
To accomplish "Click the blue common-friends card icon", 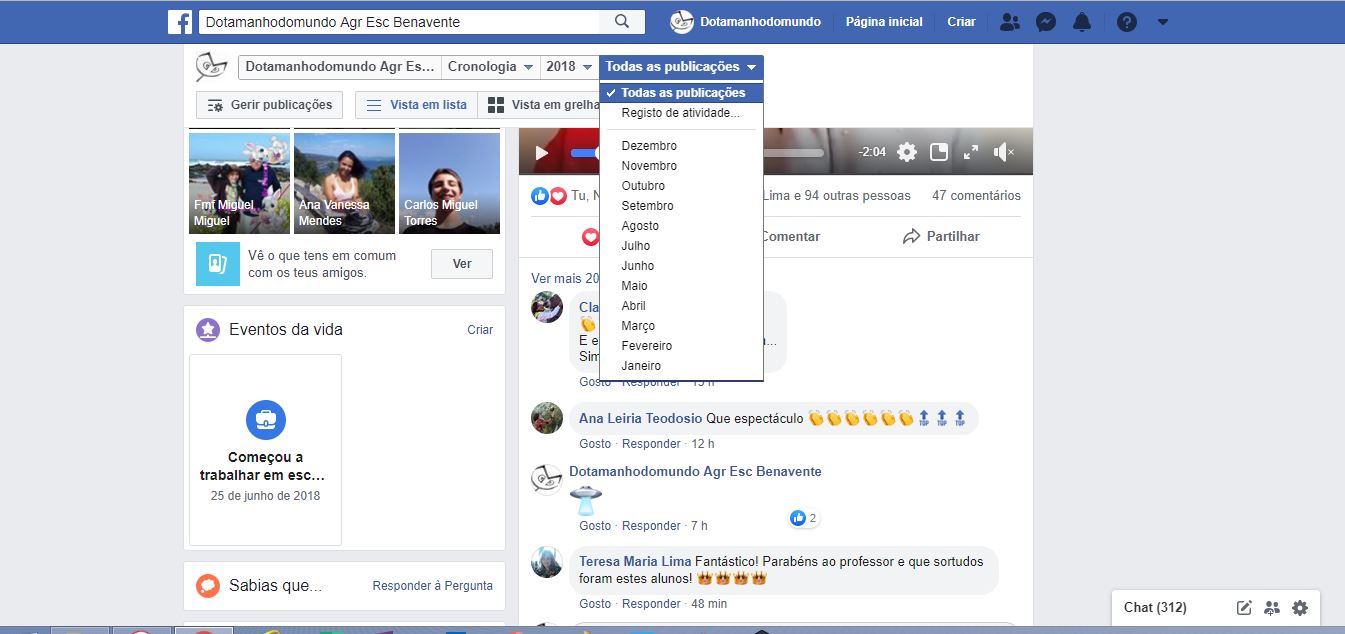I will pyautogui.click(x=218, y=264).
